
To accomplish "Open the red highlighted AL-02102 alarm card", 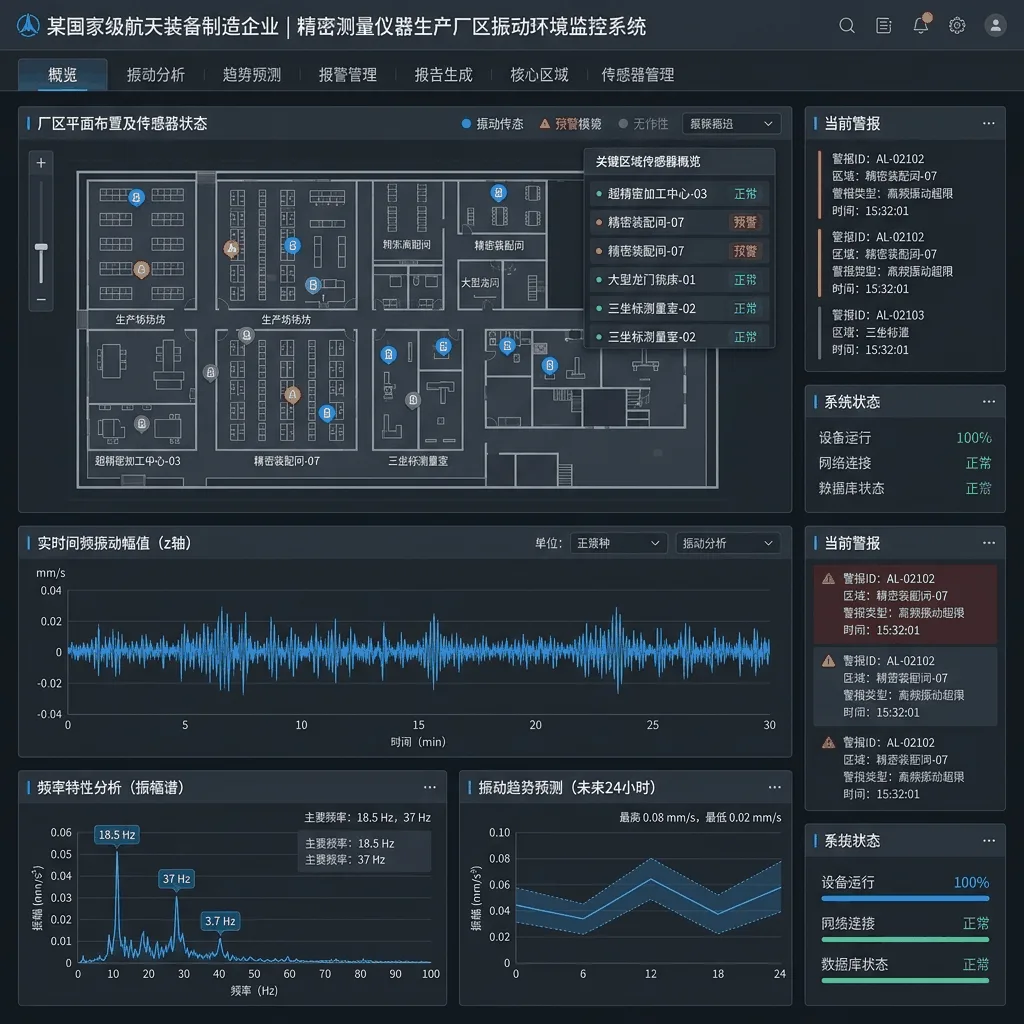I will point(904,604).
